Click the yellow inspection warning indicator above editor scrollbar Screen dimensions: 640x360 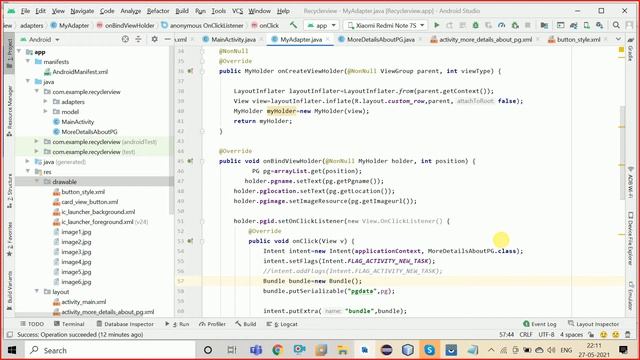(621, 50)
